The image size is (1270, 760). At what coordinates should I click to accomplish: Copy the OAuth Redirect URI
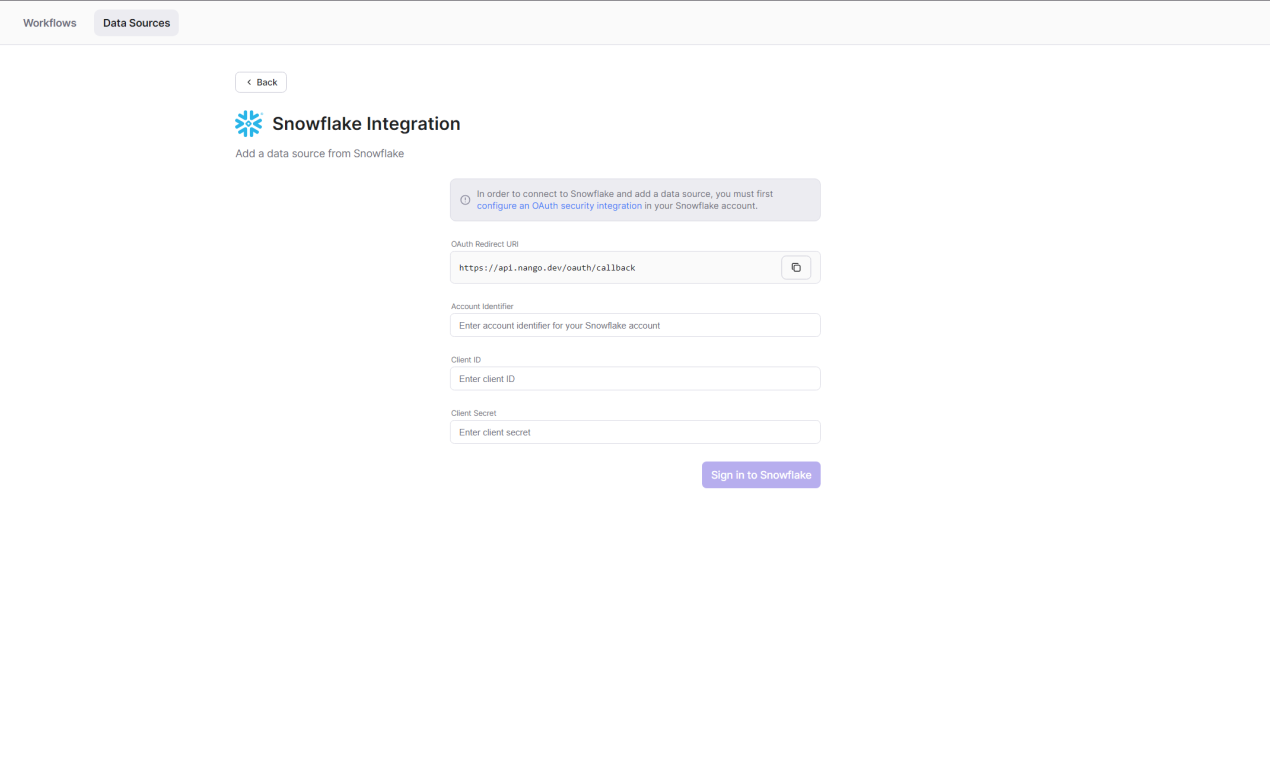tap(796, 267)
